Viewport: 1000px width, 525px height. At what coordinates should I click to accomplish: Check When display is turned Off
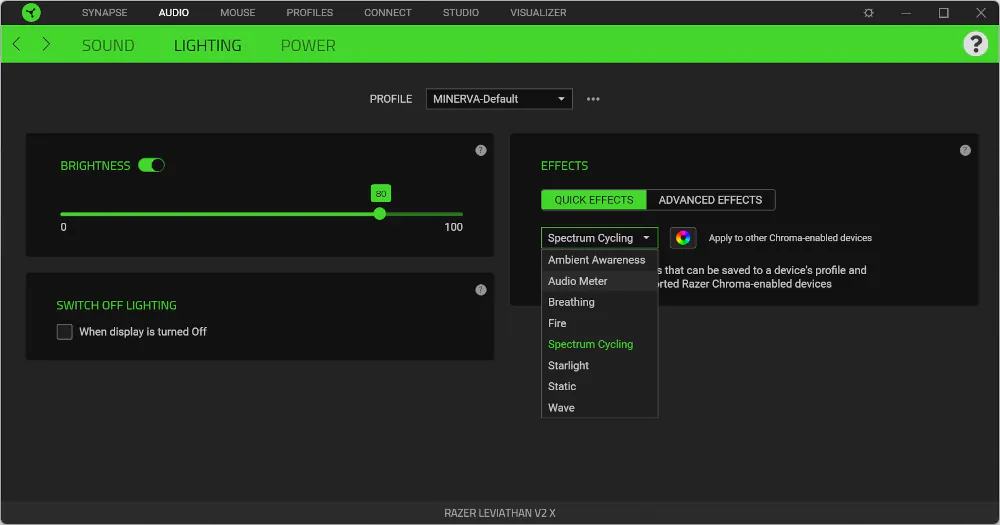64,332
